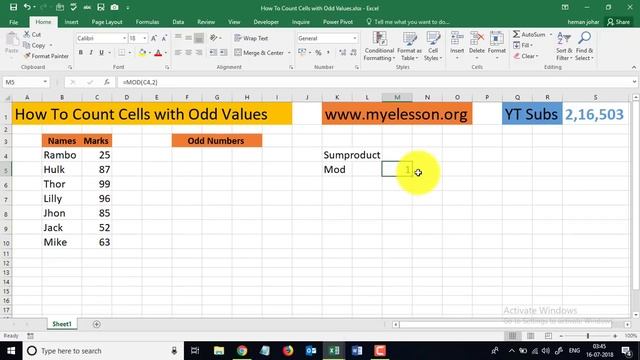Open Find & Select magnifier menu
The image size is (640, 360).
click(584, 46)
